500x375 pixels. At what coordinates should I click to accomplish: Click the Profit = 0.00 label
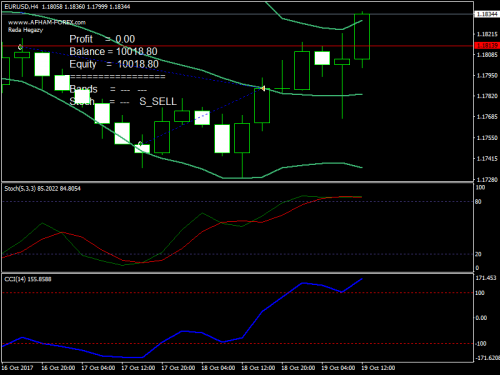point(102,39)
